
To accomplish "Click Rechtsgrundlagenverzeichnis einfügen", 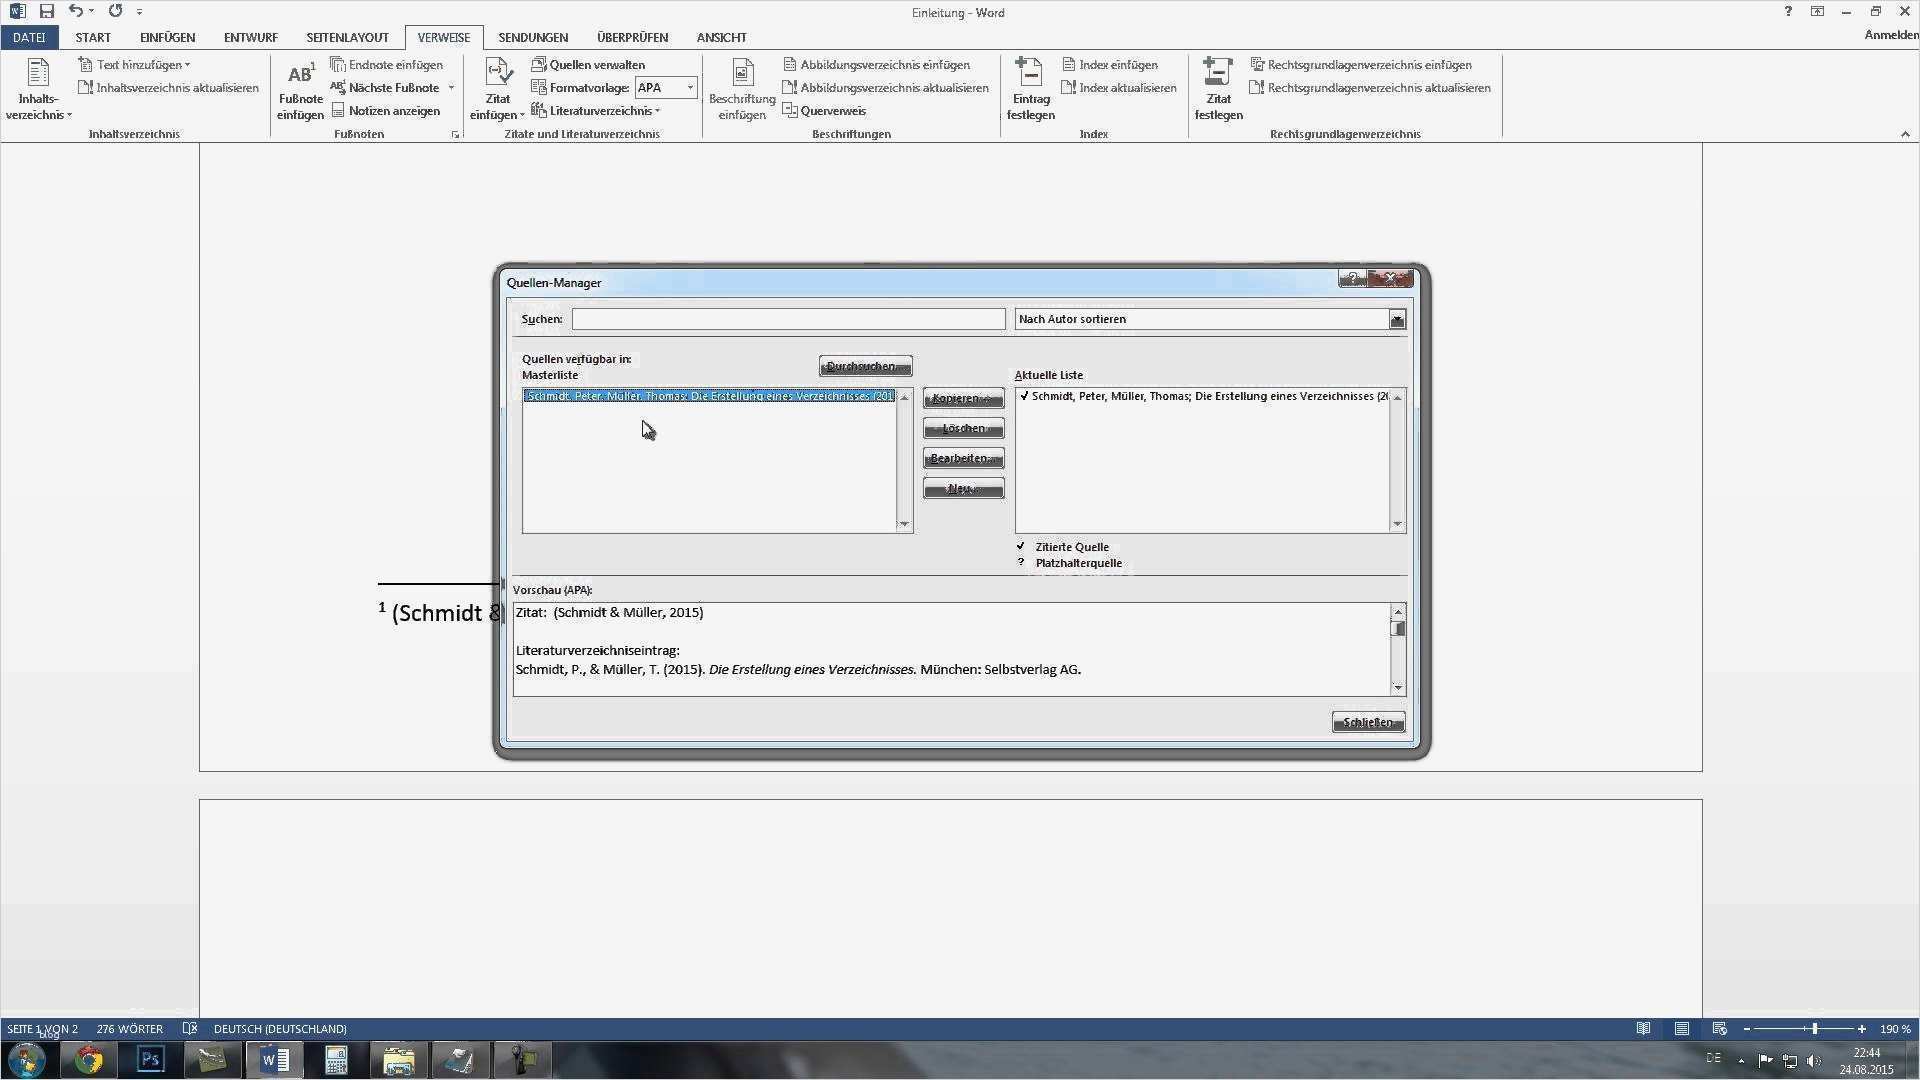I will [1368, 64].
